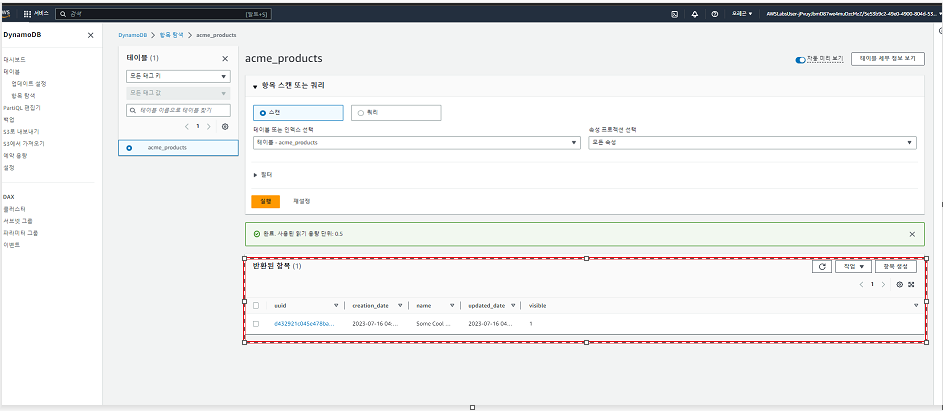943x411 pixels.
Task: Sort by uuid column arrow
Action: click(336, 305)
